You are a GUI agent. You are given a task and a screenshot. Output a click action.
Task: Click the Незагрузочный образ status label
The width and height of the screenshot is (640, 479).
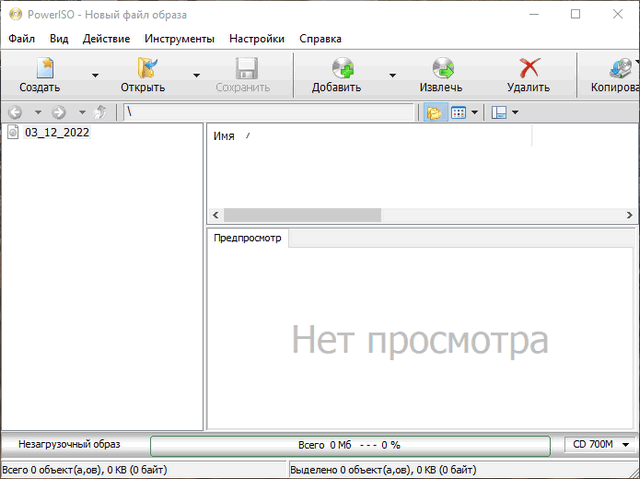(x=69, y=444)
